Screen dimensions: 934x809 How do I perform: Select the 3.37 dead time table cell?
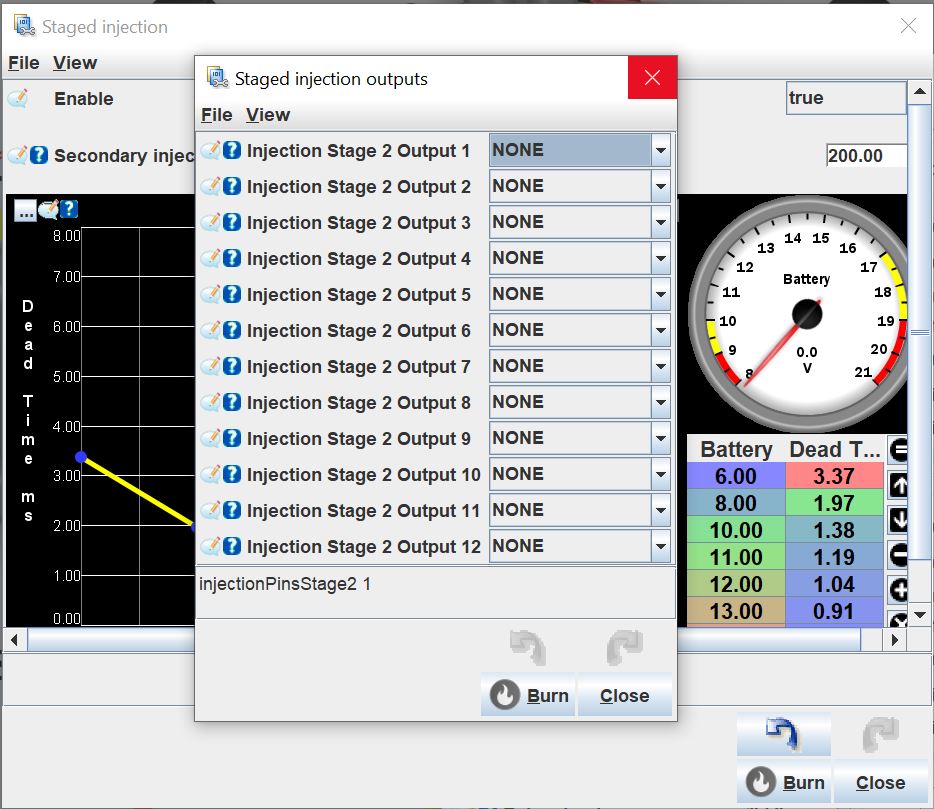click(834, 476)
